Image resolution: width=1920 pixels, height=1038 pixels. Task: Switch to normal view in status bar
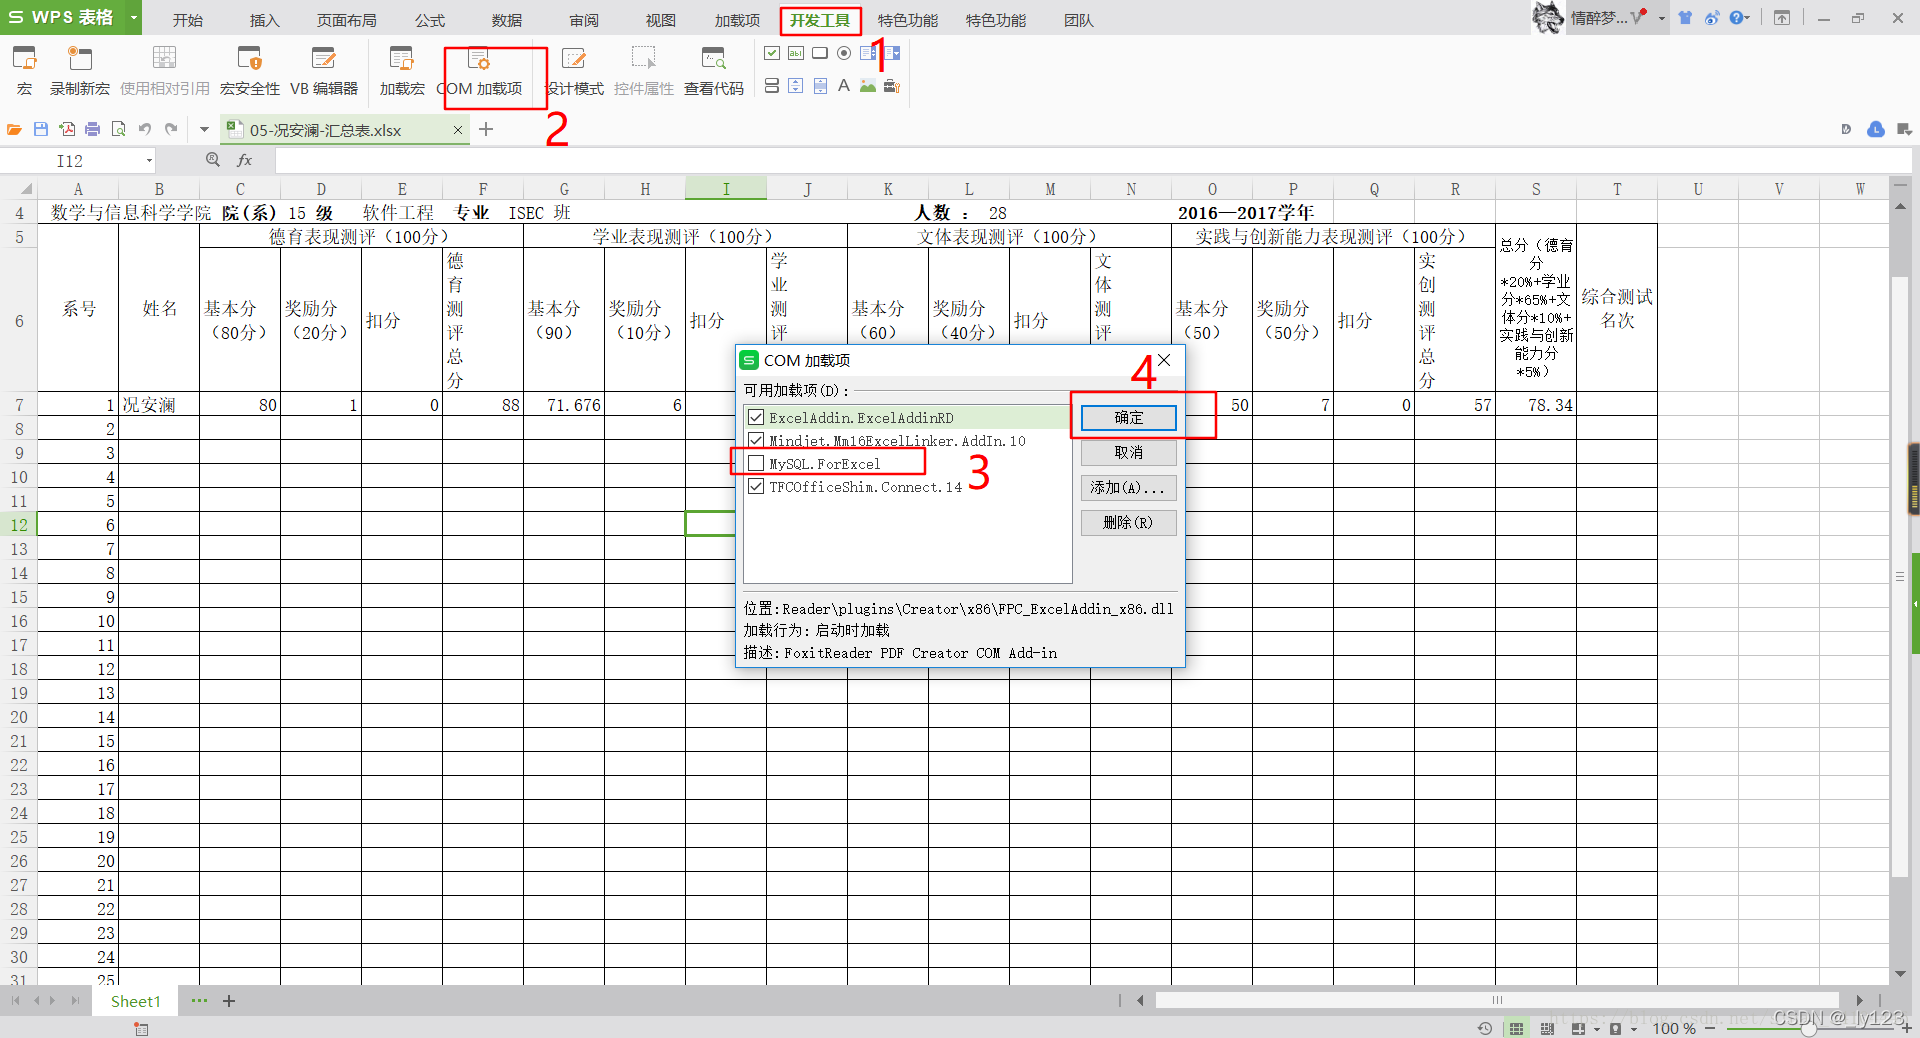point(1517,1029)
